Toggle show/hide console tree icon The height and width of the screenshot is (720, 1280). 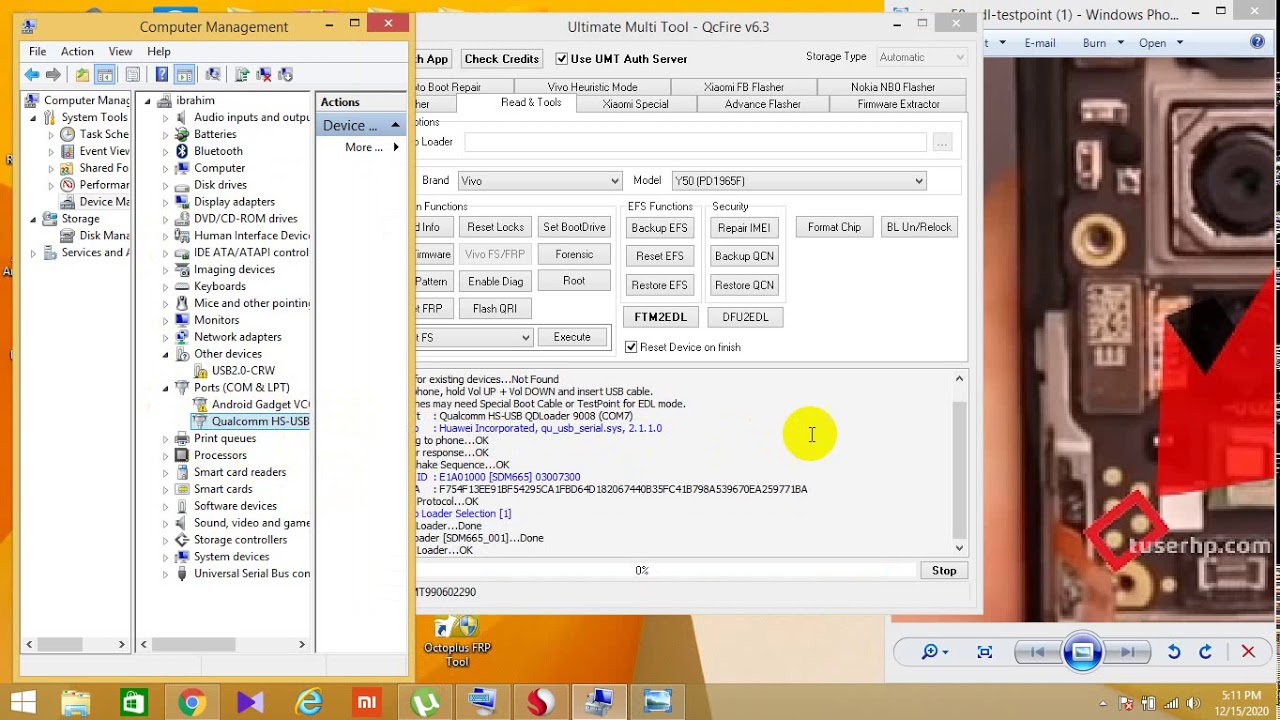(105, 75)
